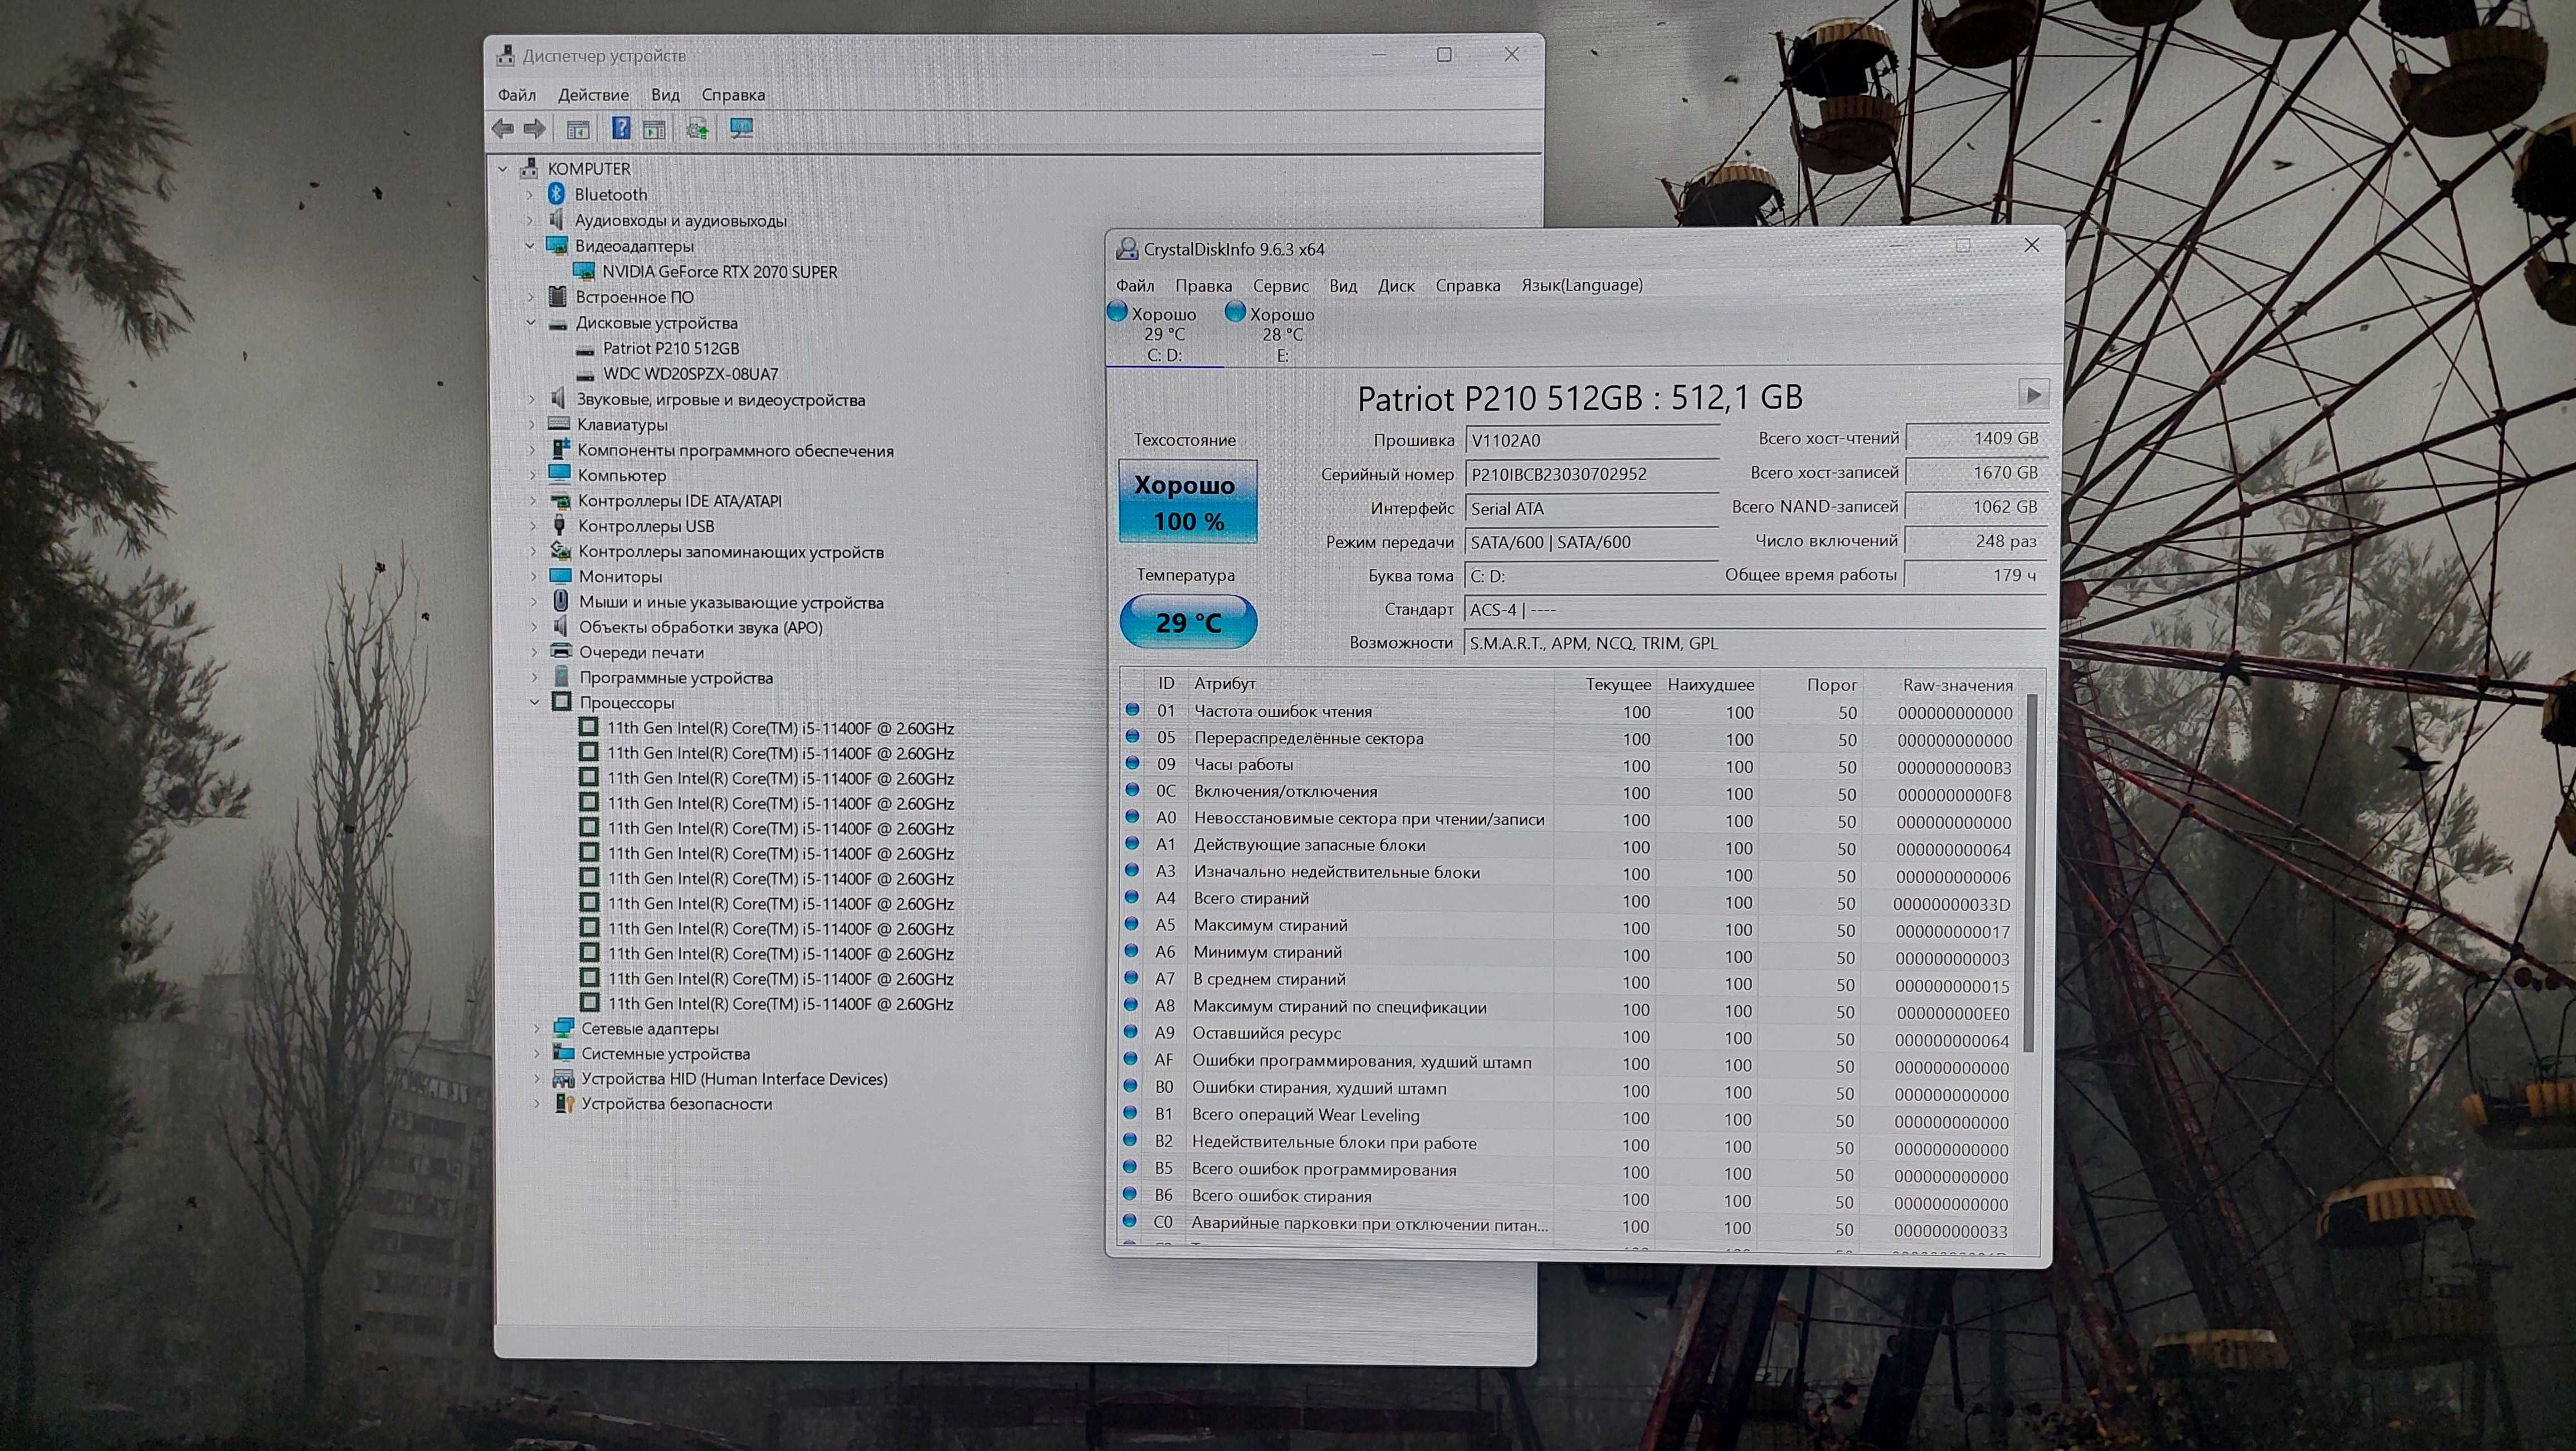Viewport: 2576px width, 1451px height.
Task: Click the show/hide console tree toolbar icon
Action: [x=578, y=129]
